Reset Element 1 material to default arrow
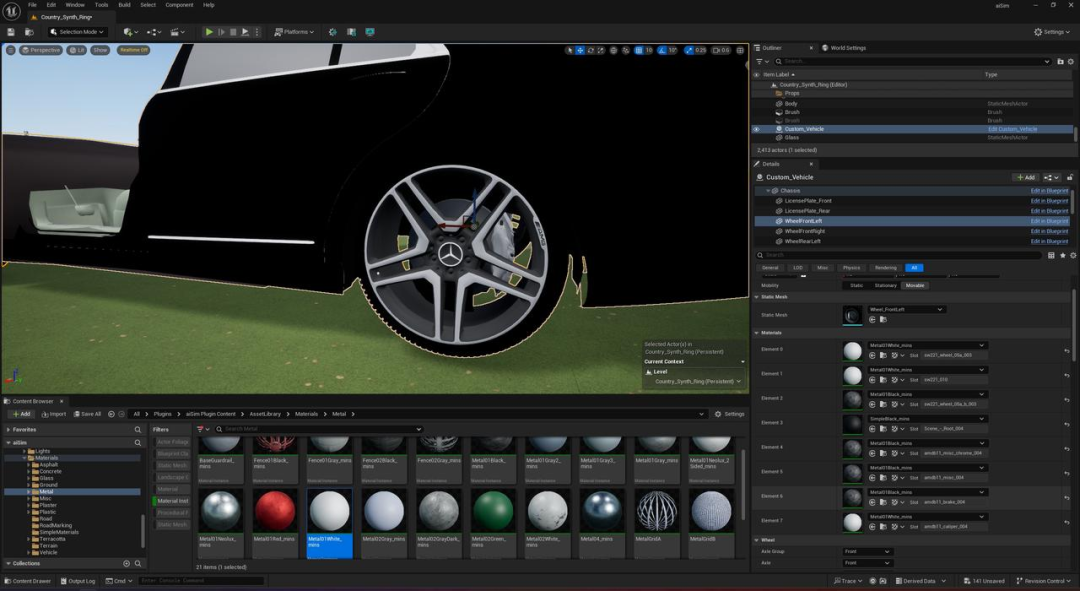This screenshot has height=591, width=1080. [1067, 375]
